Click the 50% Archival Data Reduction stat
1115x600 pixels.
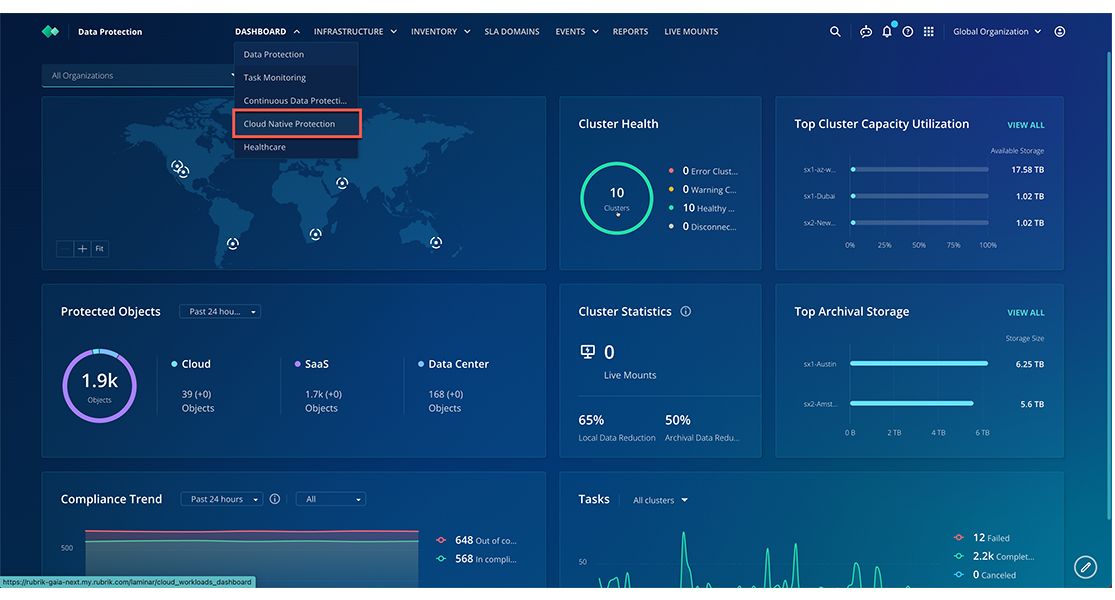(x=702, y=428)
